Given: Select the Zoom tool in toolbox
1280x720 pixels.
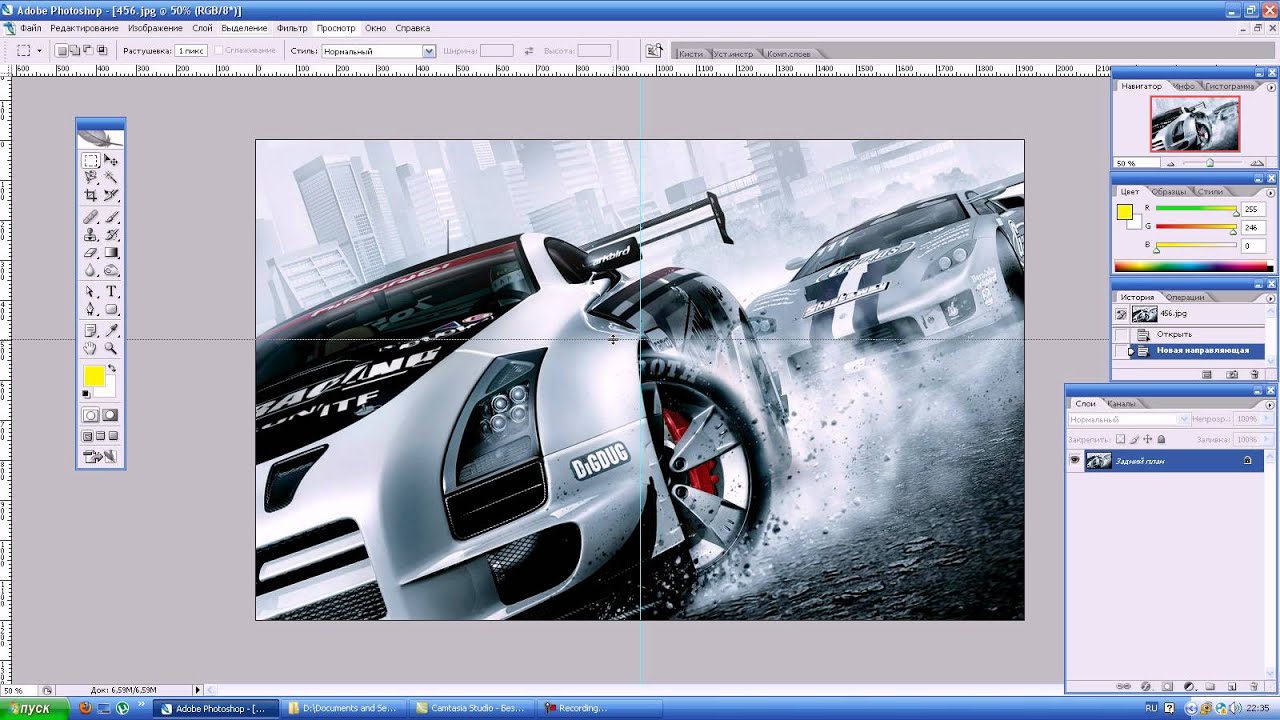Looking at the screenshot, I should point(111,348).
